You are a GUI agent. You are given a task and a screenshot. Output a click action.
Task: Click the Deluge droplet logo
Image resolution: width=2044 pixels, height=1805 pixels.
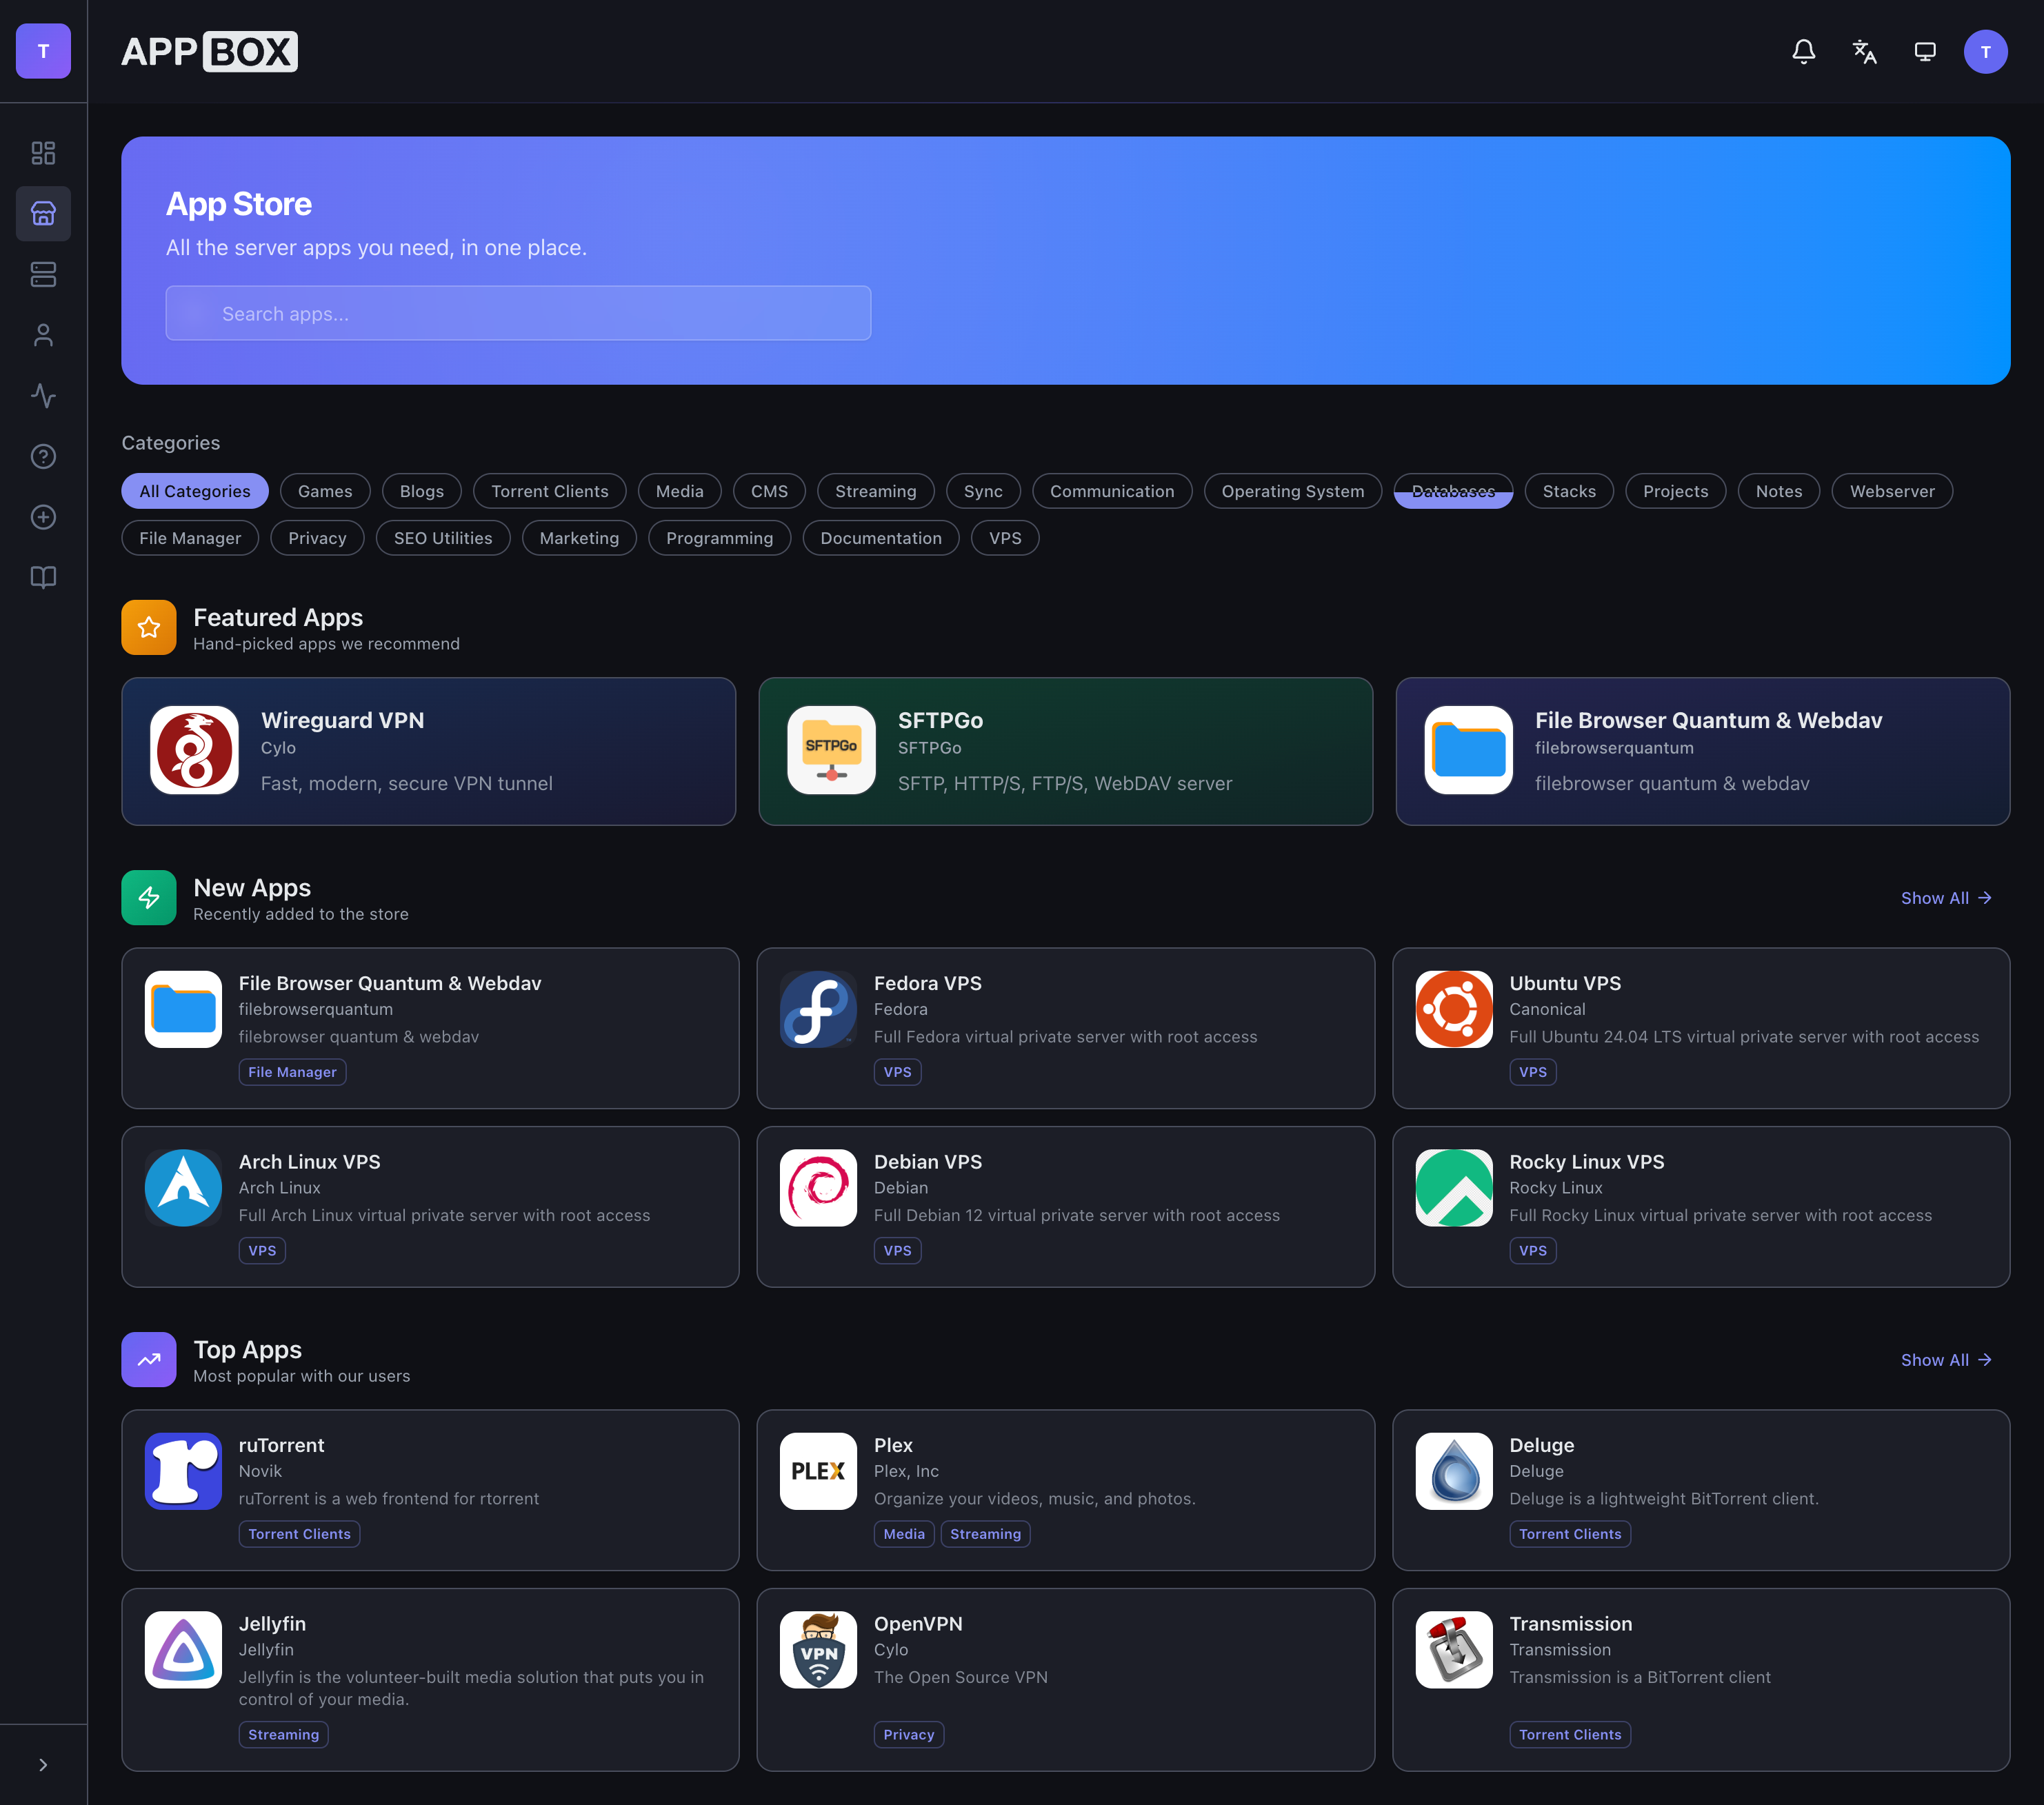pos(1454,1471)
